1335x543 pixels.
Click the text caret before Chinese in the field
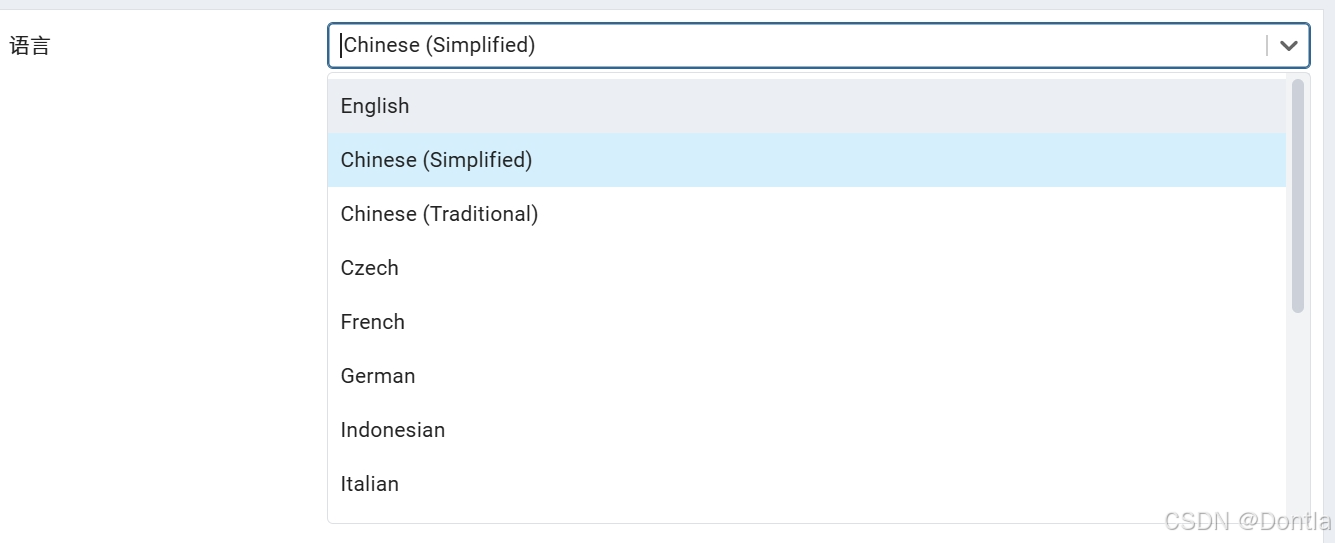click(x=341, y=46)
